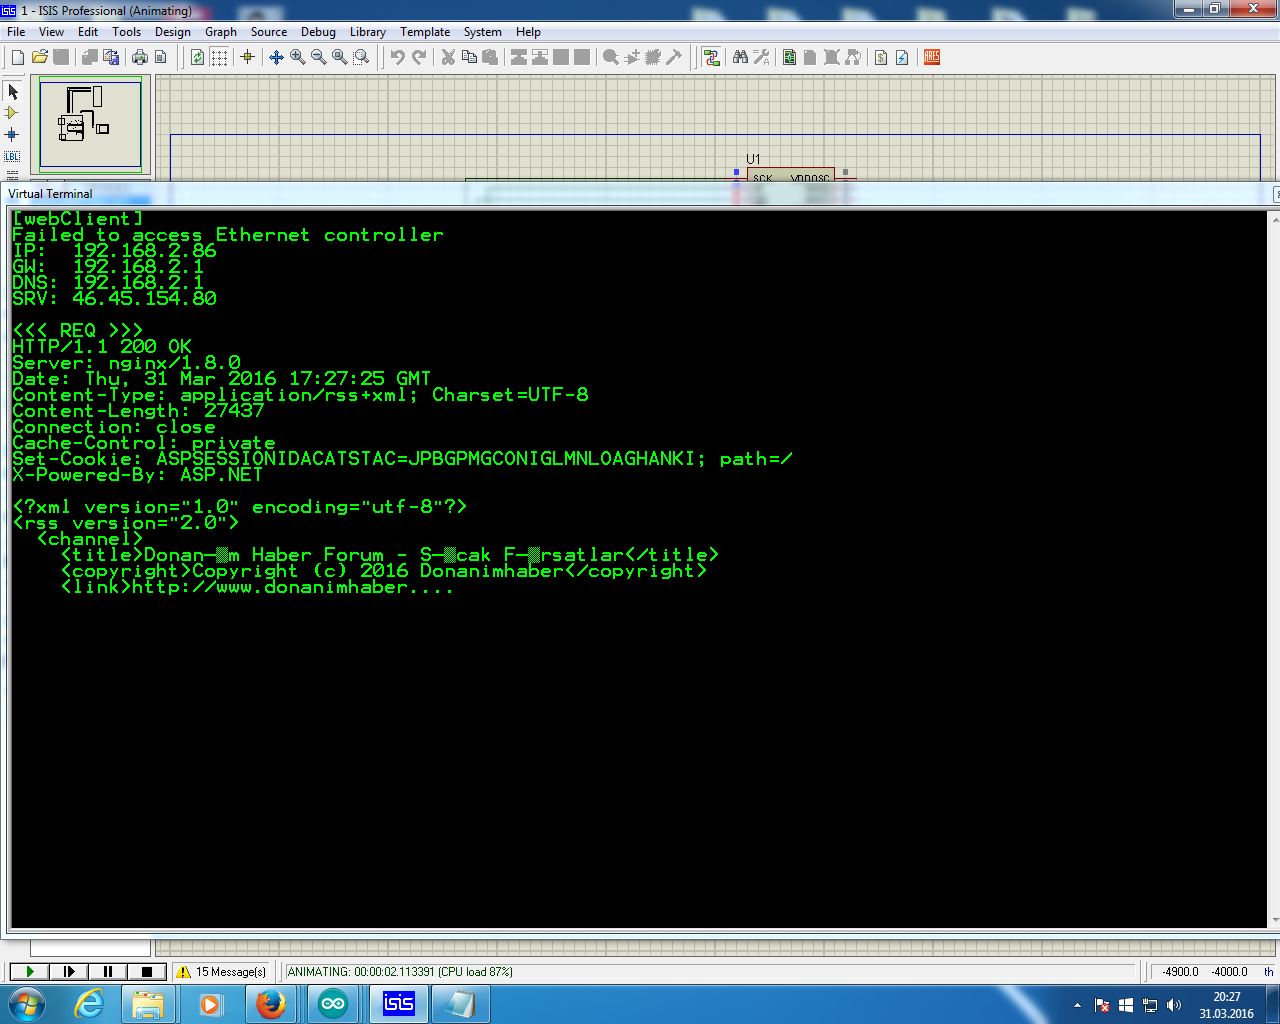
Task: Redo the last undone change
Action: (419, 58)
